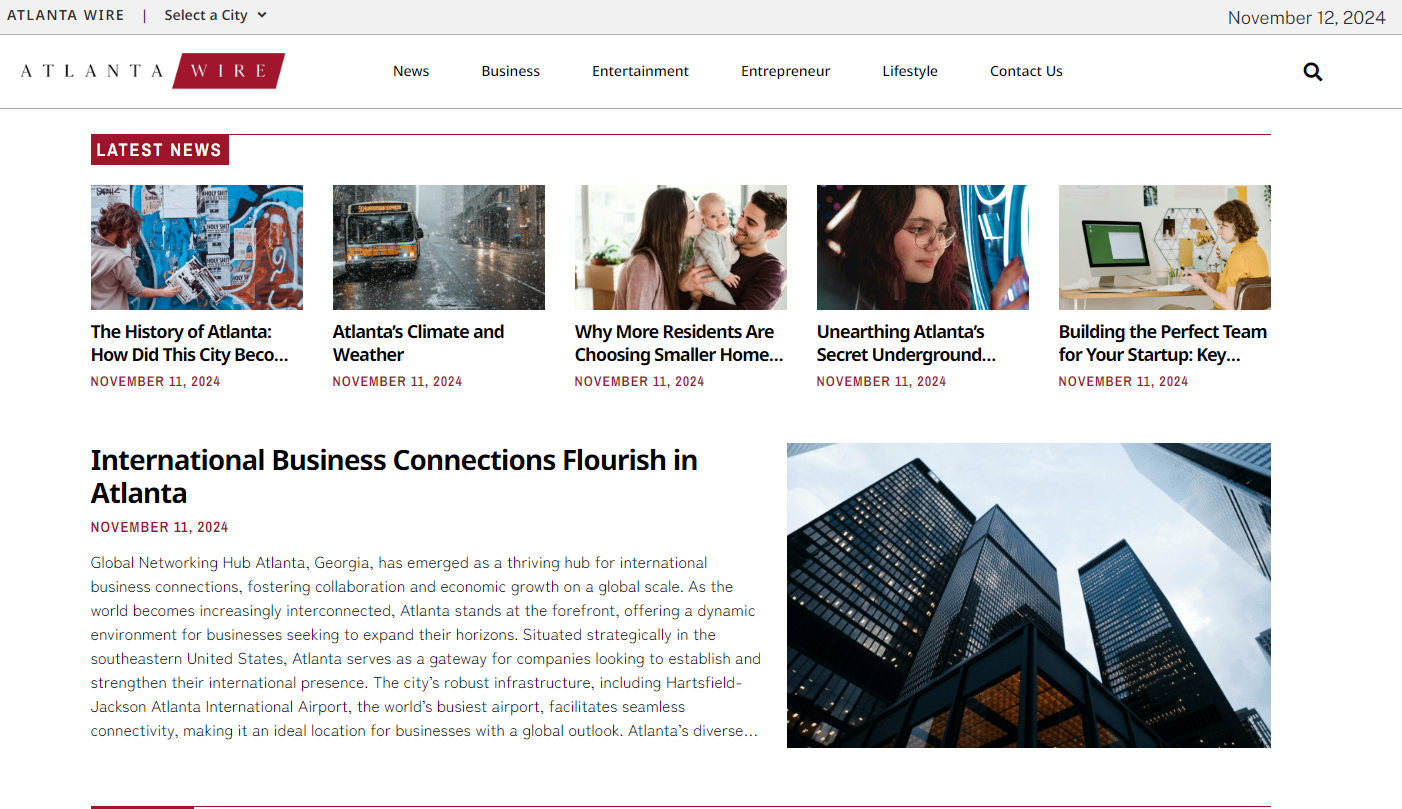Expand the Select a City dropdown
The image size is (1402, 809).
(x=215, y=15)
